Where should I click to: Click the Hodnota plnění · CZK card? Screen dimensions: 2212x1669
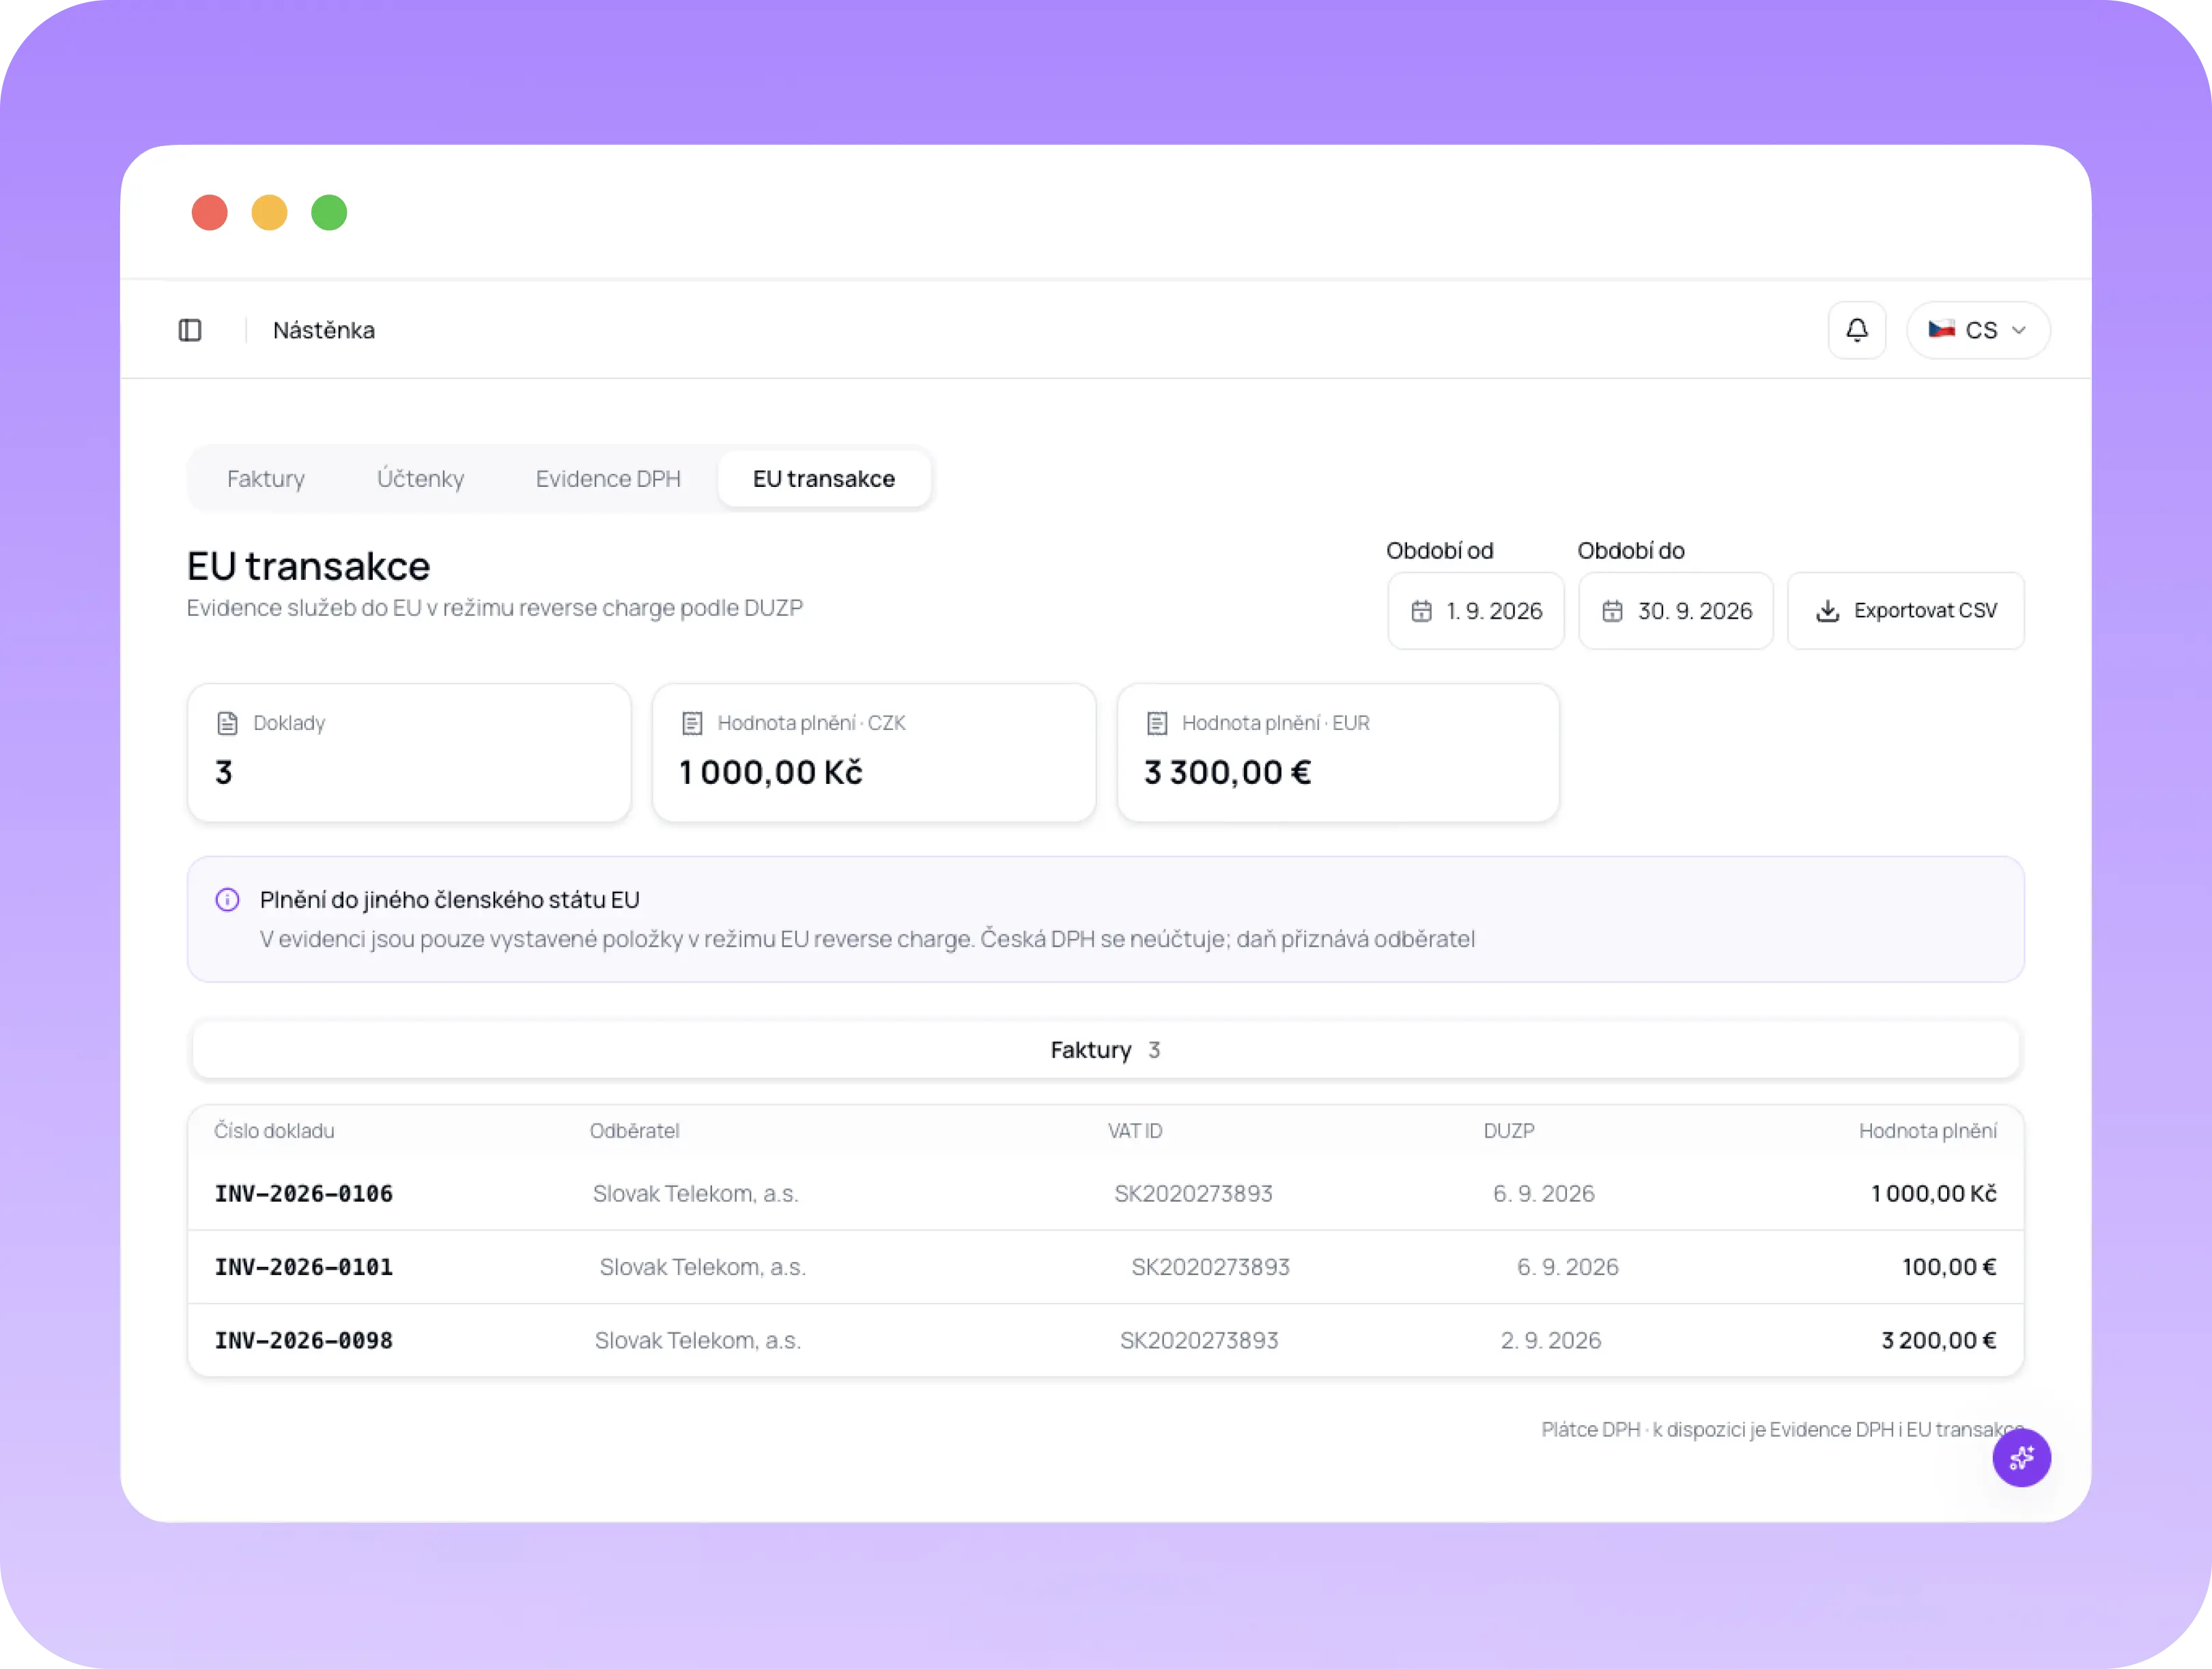[x=874, y=753]
